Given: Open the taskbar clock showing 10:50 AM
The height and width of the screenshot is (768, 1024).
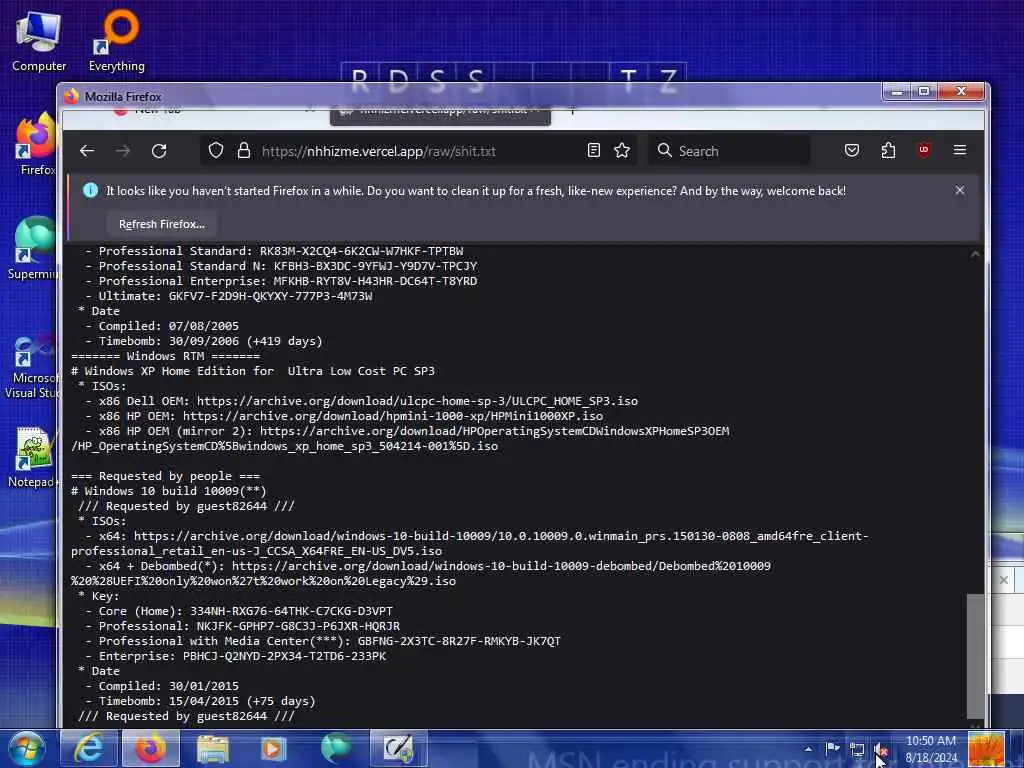Looking at the screenshot, I should pyautogui.click(x=931, y=749).
